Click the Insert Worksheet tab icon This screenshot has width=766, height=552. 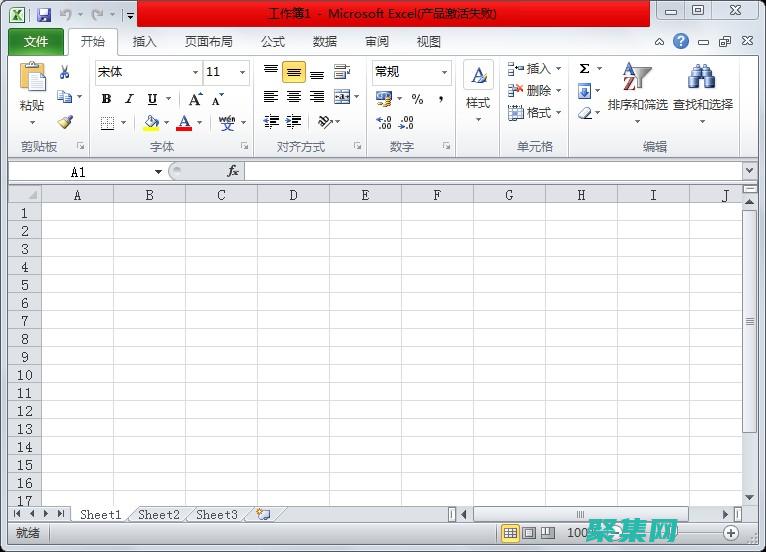tap(263, 514)
